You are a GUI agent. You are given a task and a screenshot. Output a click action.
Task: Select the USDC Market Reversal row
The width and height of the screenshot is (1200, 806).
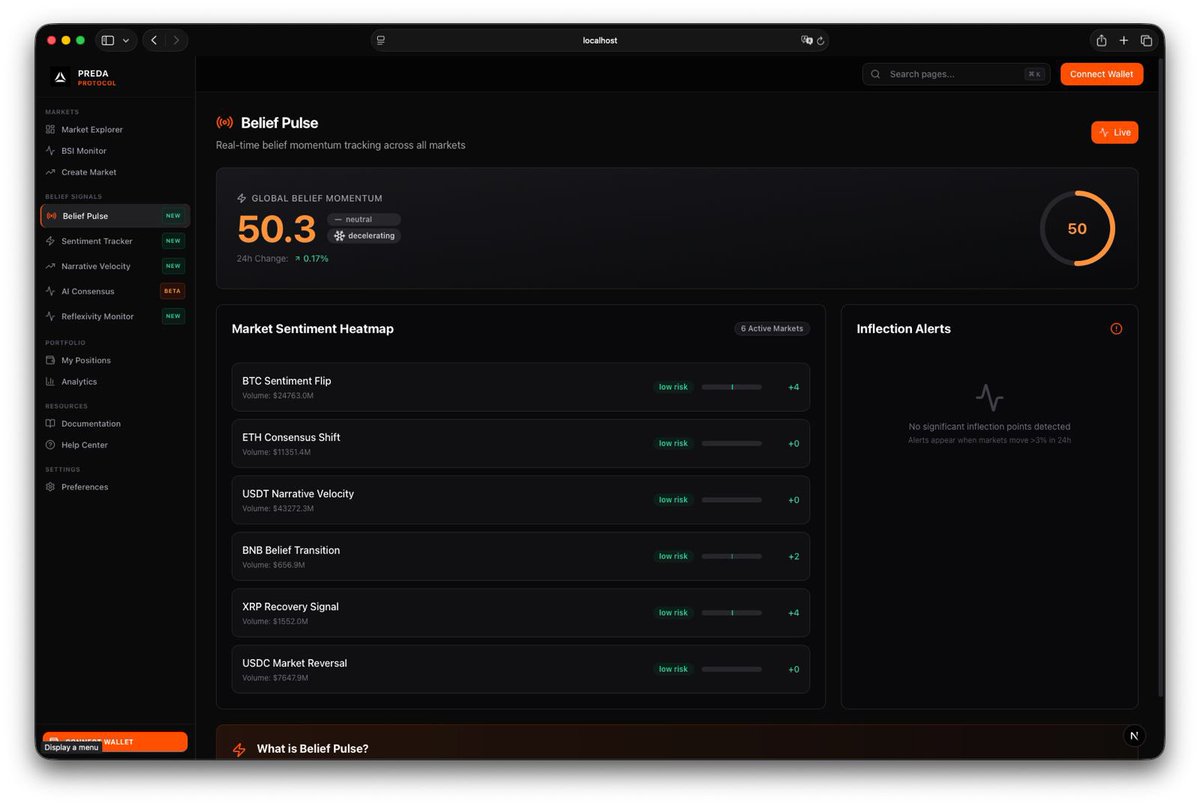(x=521, y=670)
